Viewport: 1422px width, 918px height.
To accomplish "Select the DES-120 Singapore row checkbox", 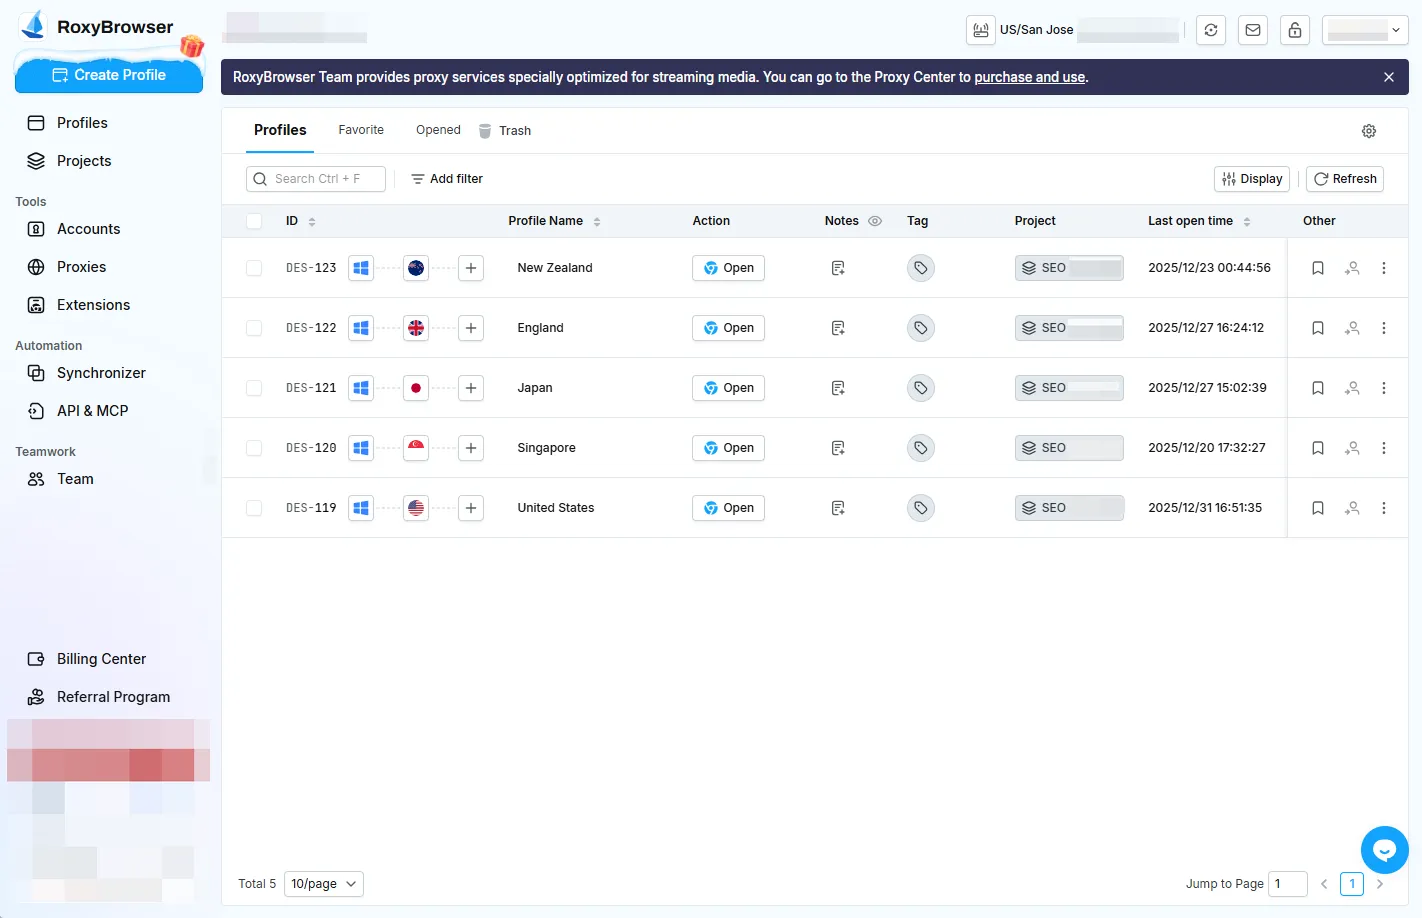I will click(x=254, y=448).
